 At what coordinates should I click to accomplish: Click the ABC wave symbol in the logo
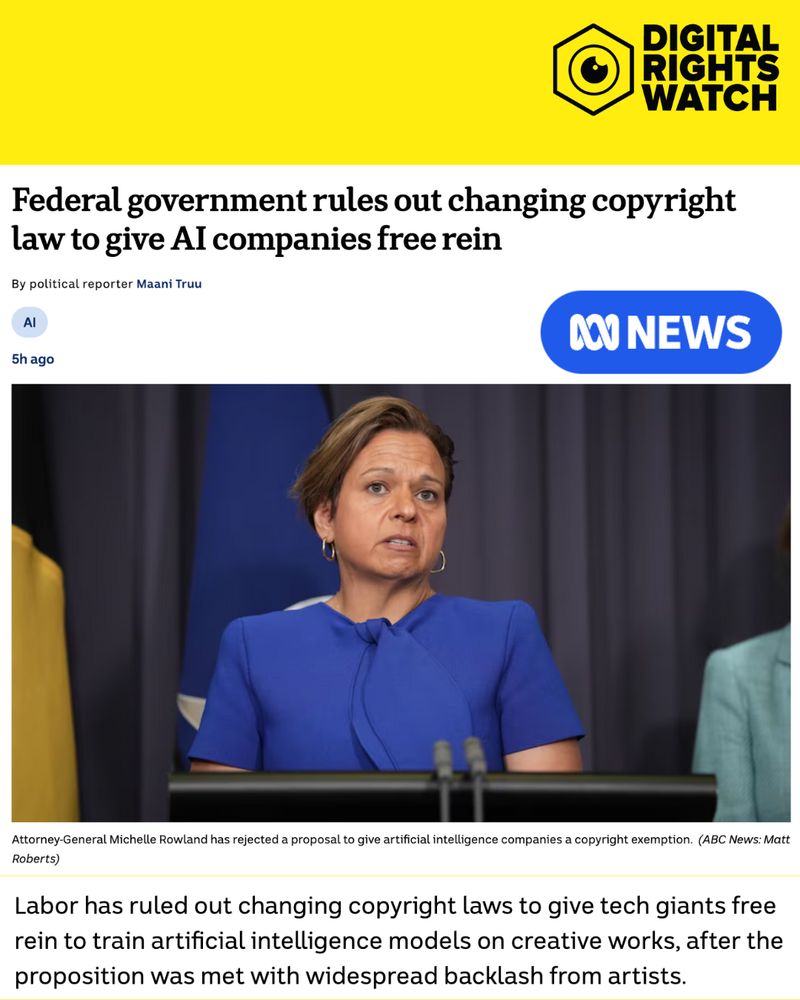[594, 332]
